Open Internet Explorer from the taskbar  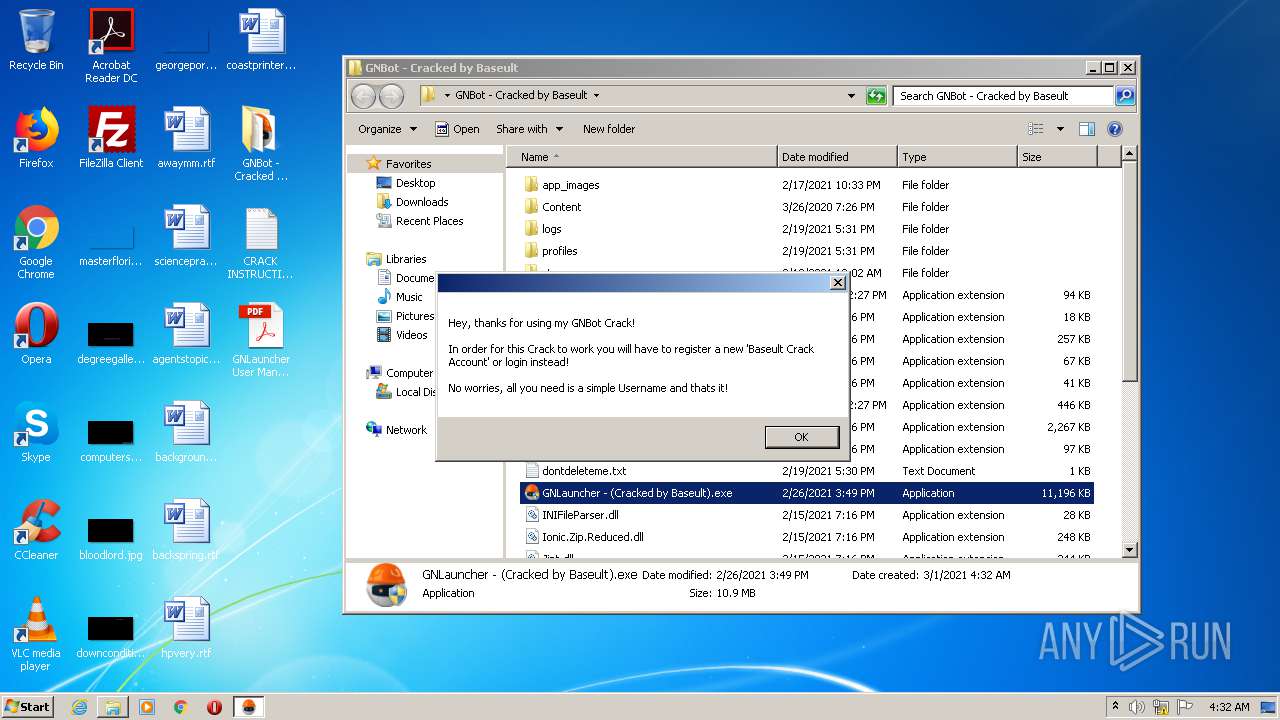coord(79,706)
